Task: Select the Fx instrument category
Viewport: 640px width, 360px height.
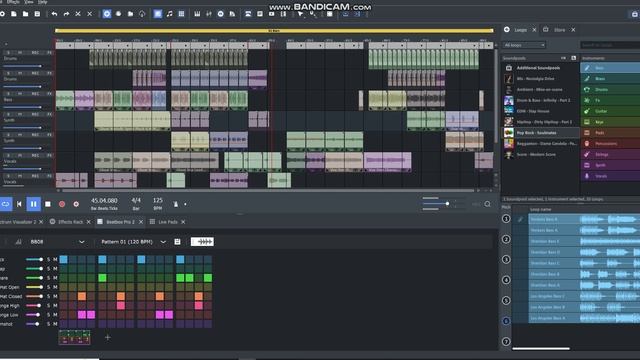Action: pyautogui.click(x=610, y=100)
